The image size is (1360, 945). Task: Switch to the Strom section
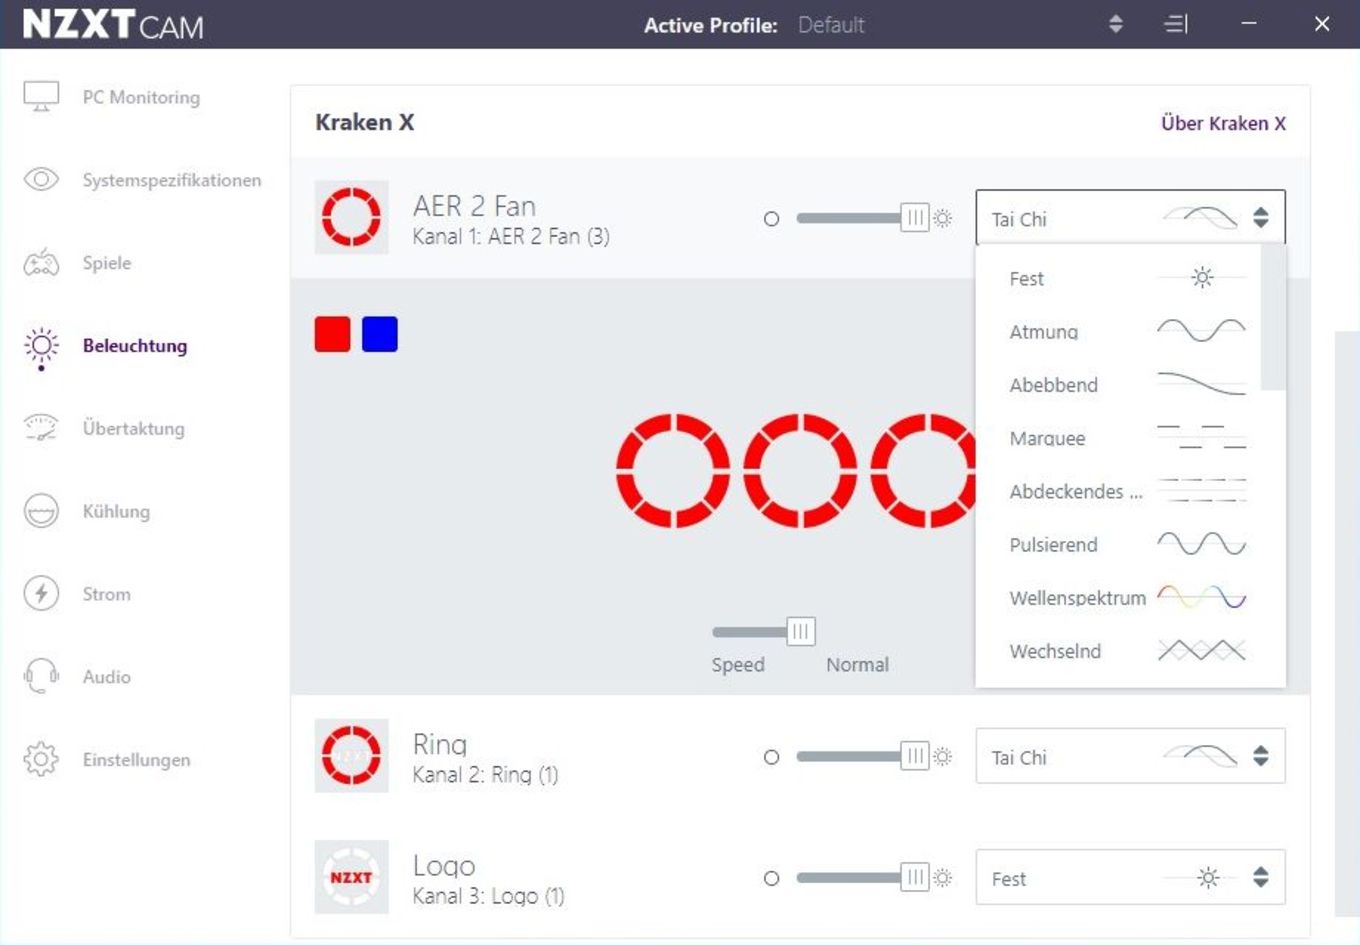click(x=107, y=594)
